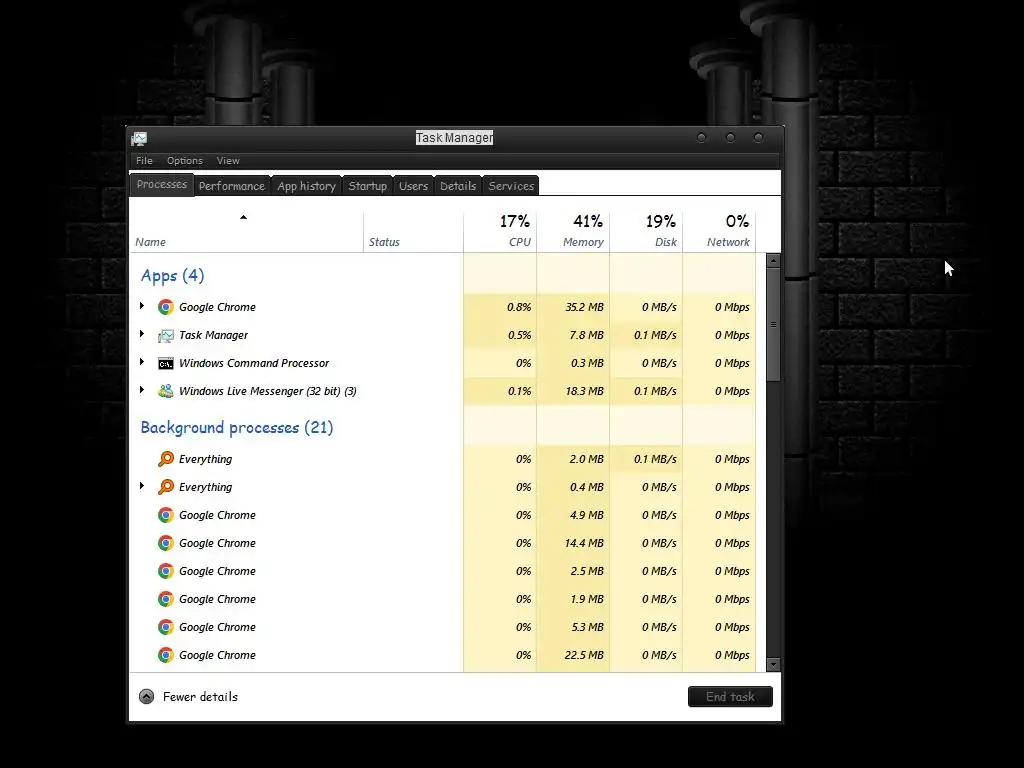
Task: Click the scrollbar up arrow
Action: pyautogui.click(x=773, y=261)
